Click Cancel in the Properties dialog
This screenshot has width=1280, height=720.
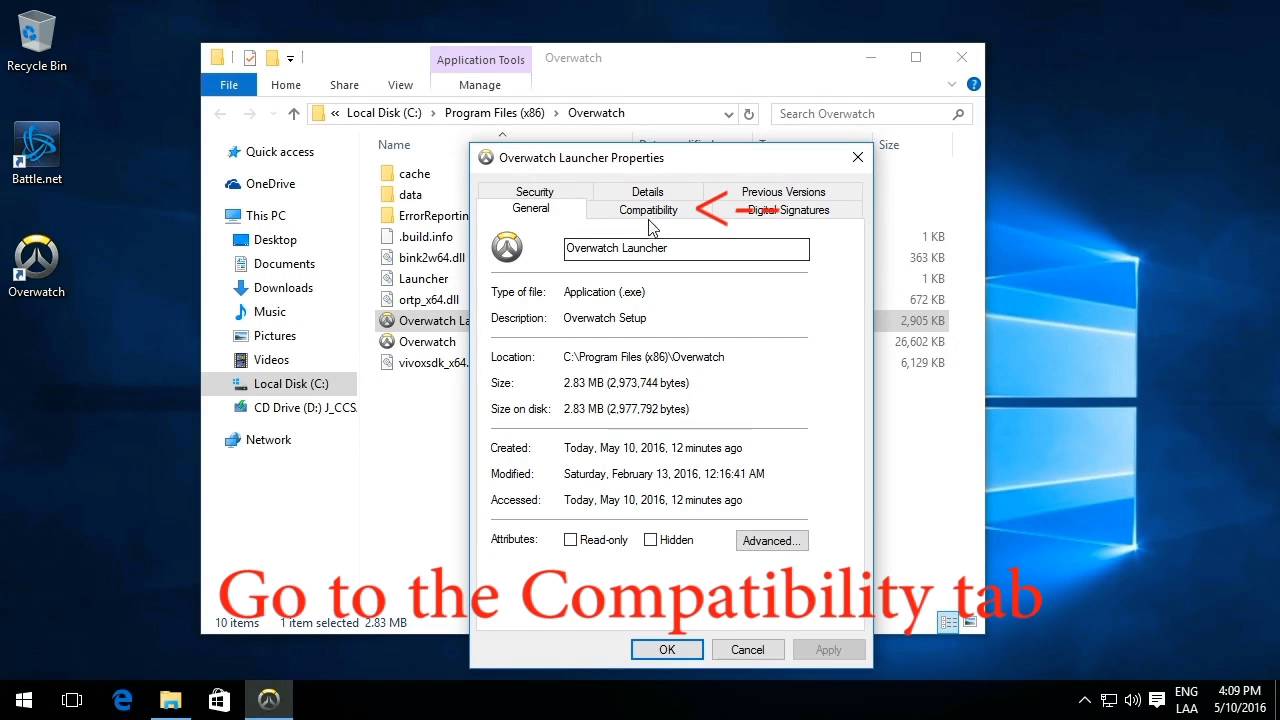747,650
